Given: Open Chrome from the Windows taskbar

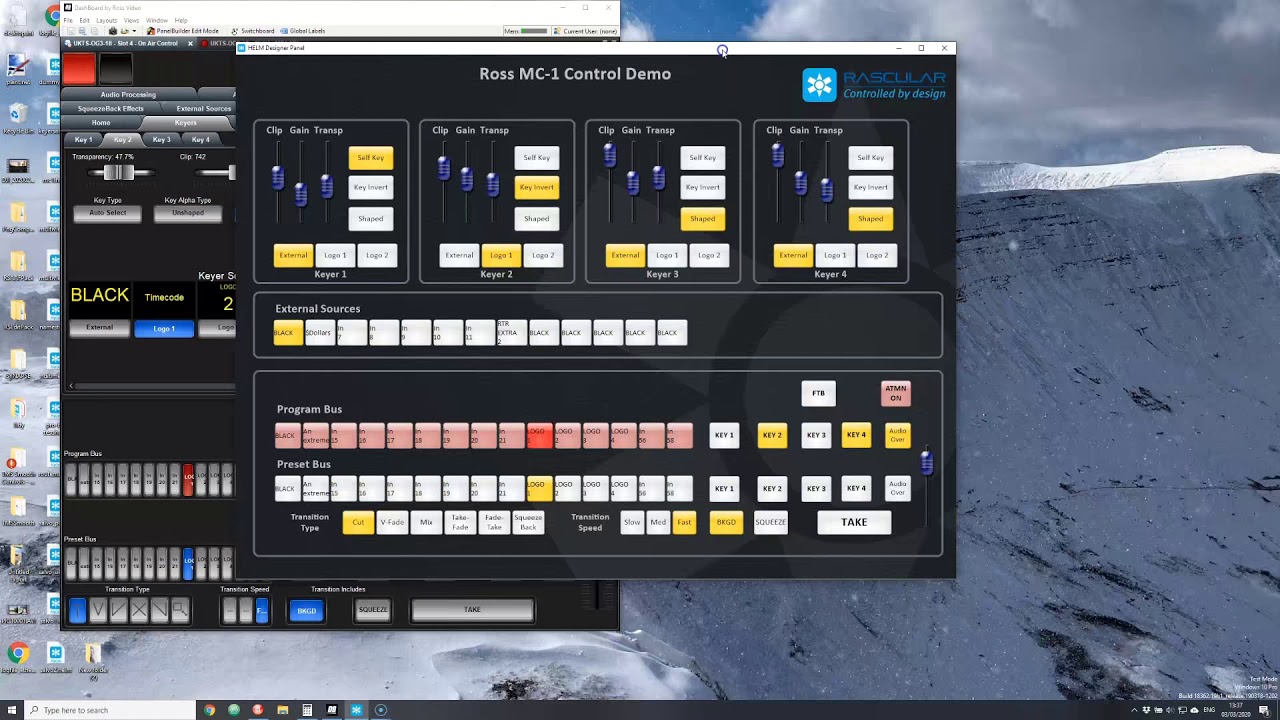Looking at the screenshot, I should point(209,710).
